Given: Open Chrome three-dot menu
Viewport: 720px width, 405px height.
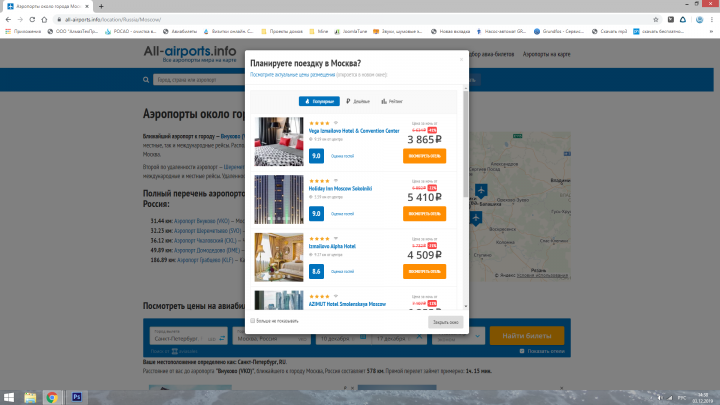Looking at the screenshot, I should 712,20.
